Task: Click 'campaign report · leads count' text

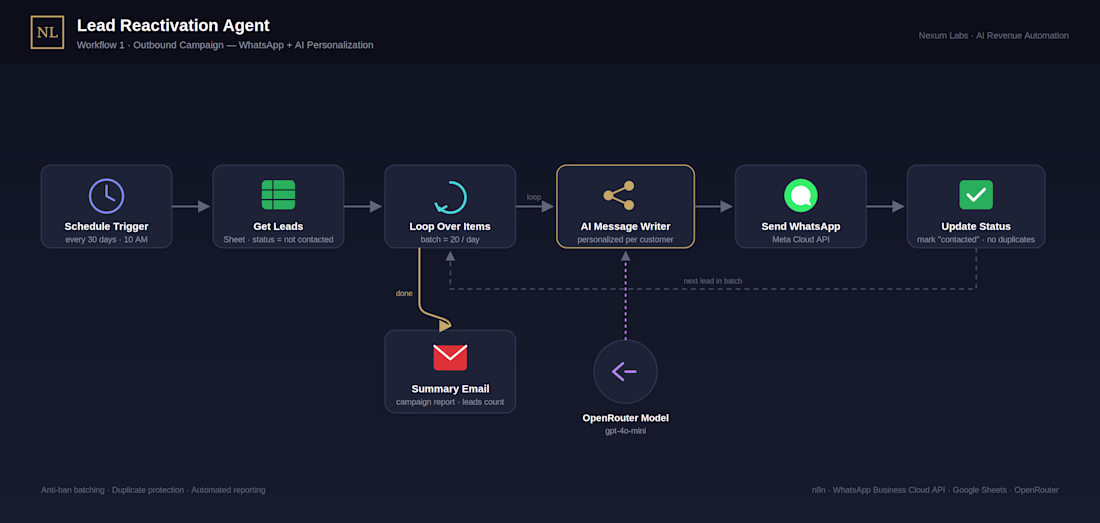Action: [450, 402]
